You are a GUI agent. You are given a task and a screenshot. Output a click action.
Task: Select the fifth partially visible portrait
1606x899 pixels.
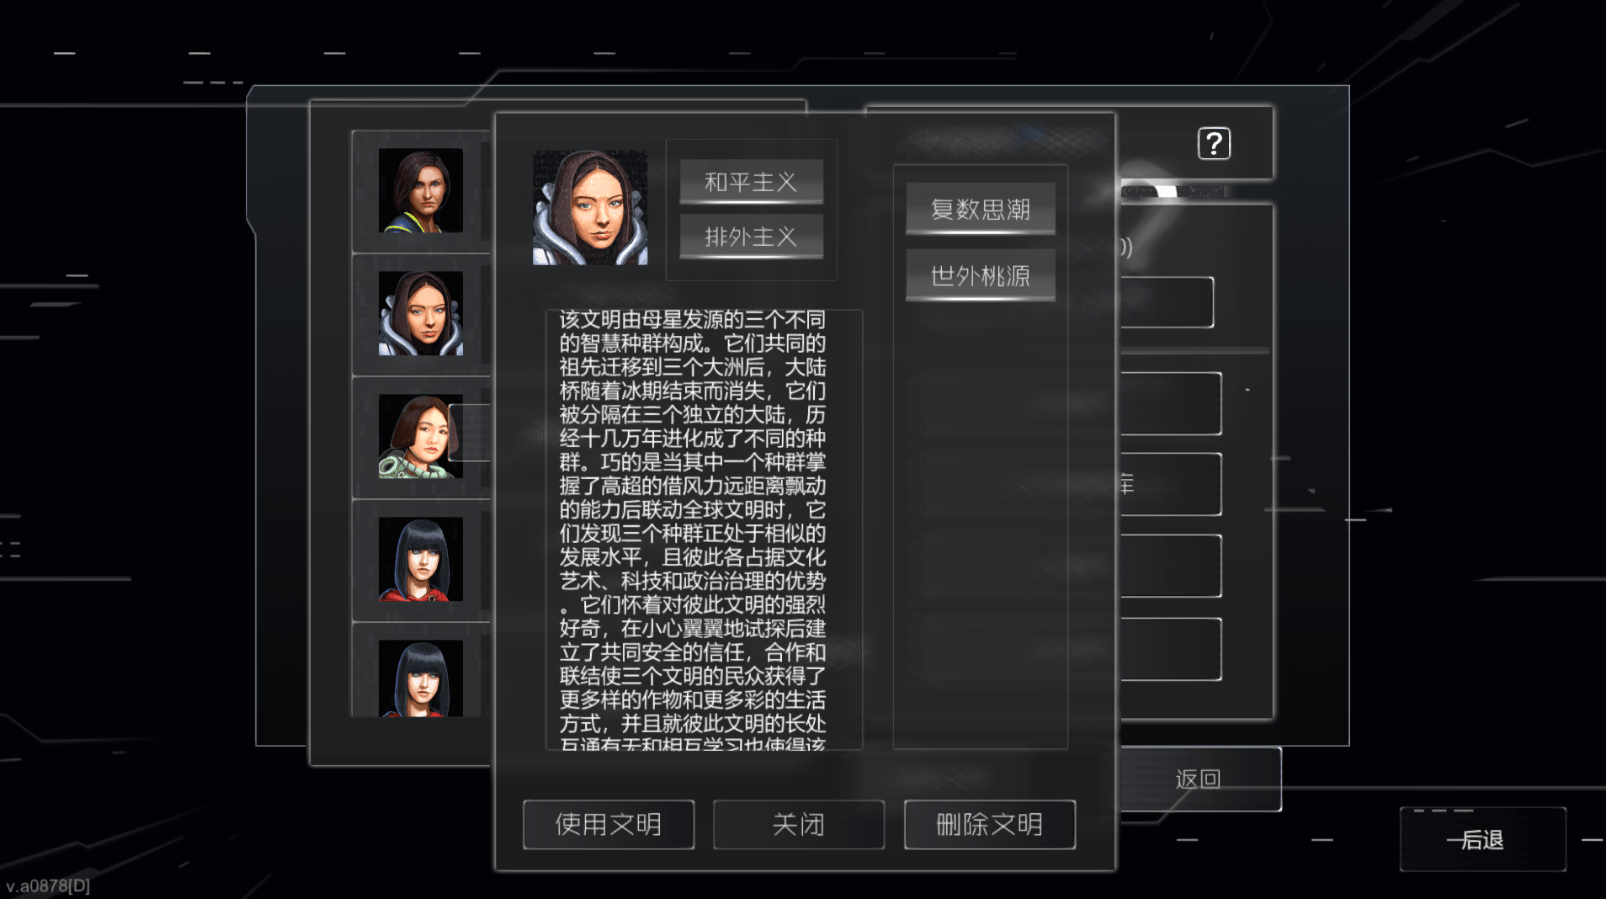click(x=421, y=678)
